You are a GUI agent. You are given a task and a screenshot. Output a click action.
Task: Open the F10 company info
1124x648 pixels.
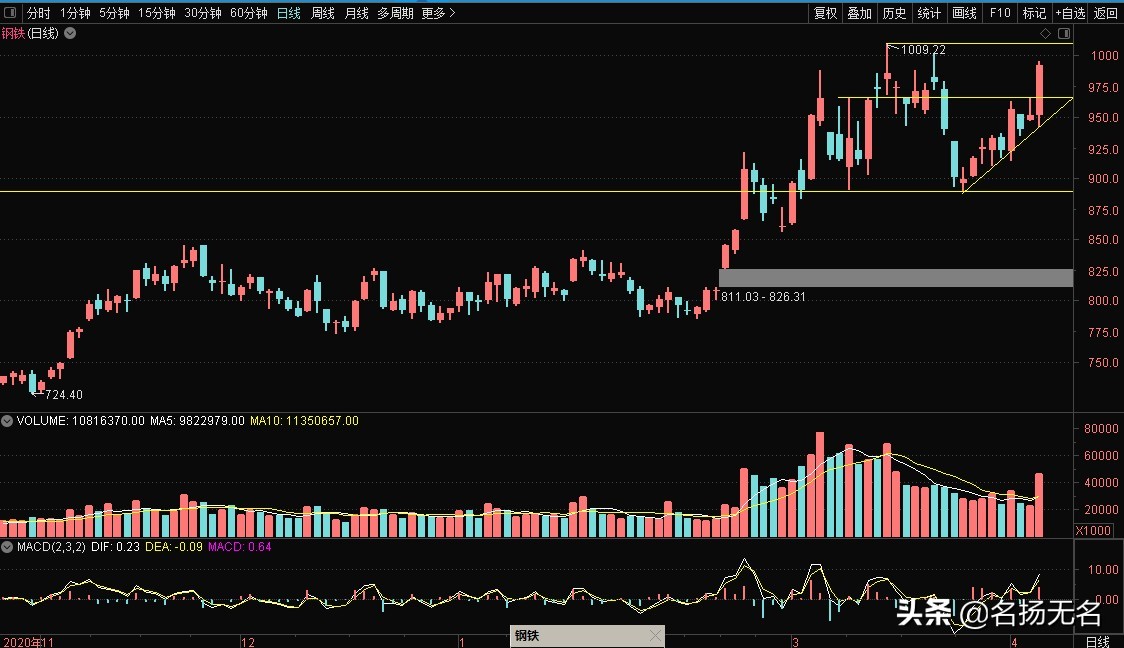tap(999, 13)
